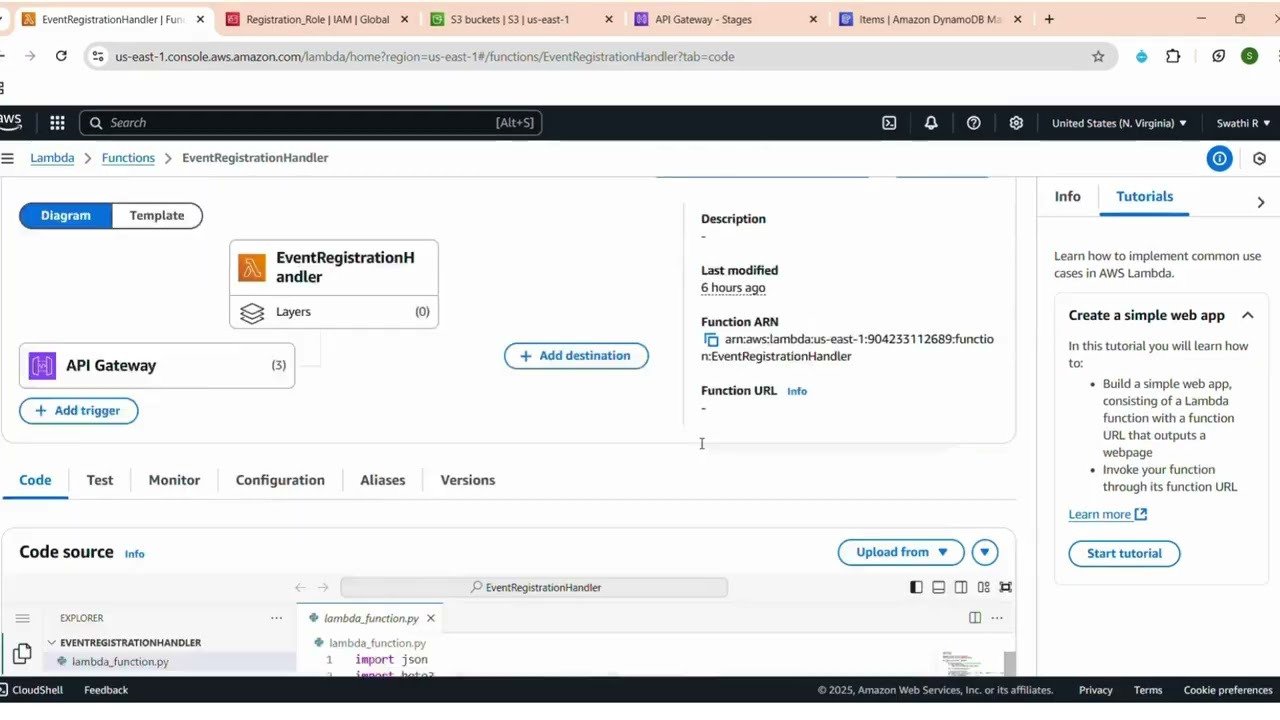Switch to Diagram view
The height and width of the screenshot is (720, 1280).
coord(66,215)
